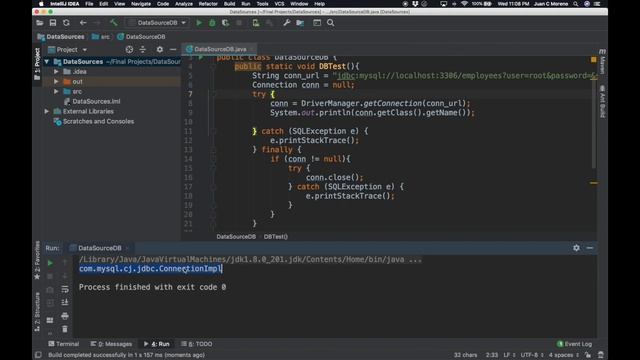The height and width of the screenshot is (360, 640).
Task: Build project with the green hammer
Action: point(113,23)
